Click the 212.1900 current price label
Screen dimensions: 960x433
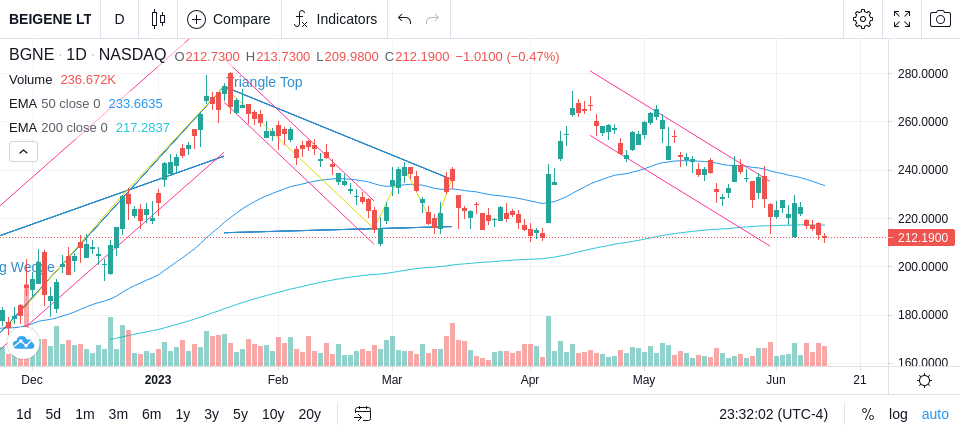click(x=921, y=238)
